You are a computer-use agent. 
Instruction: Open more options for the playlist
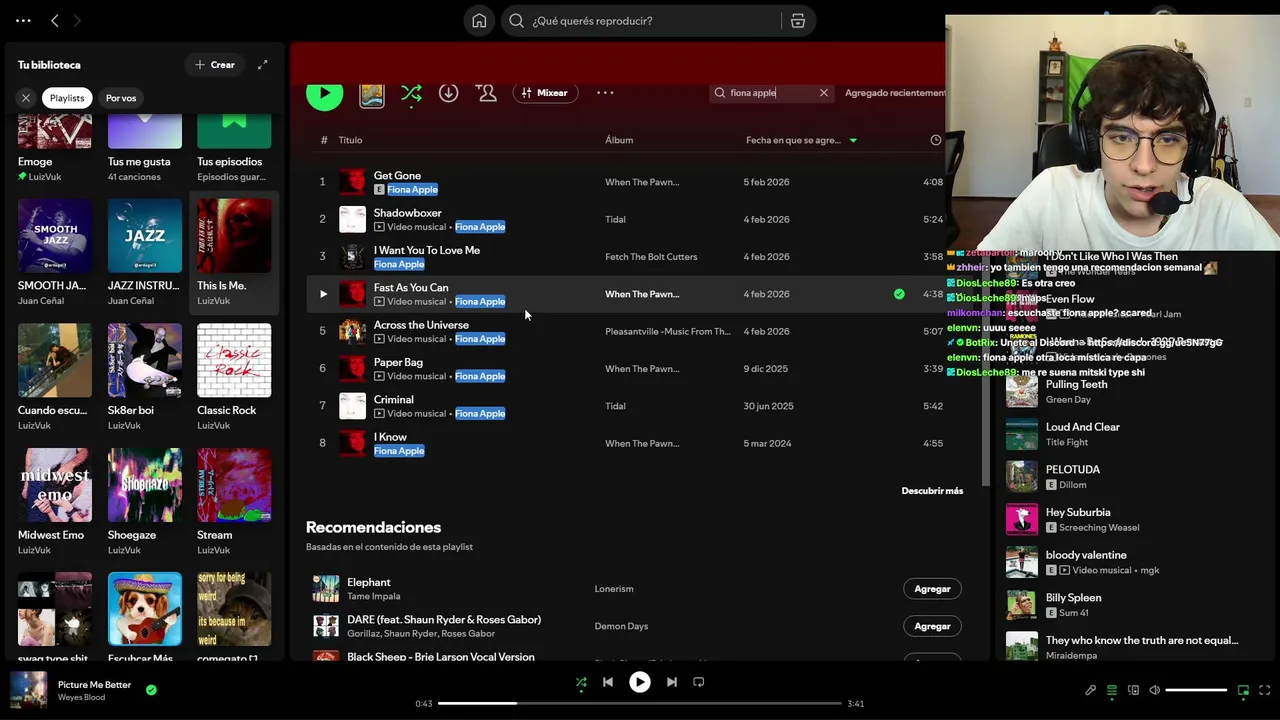[x=605, y=93]
